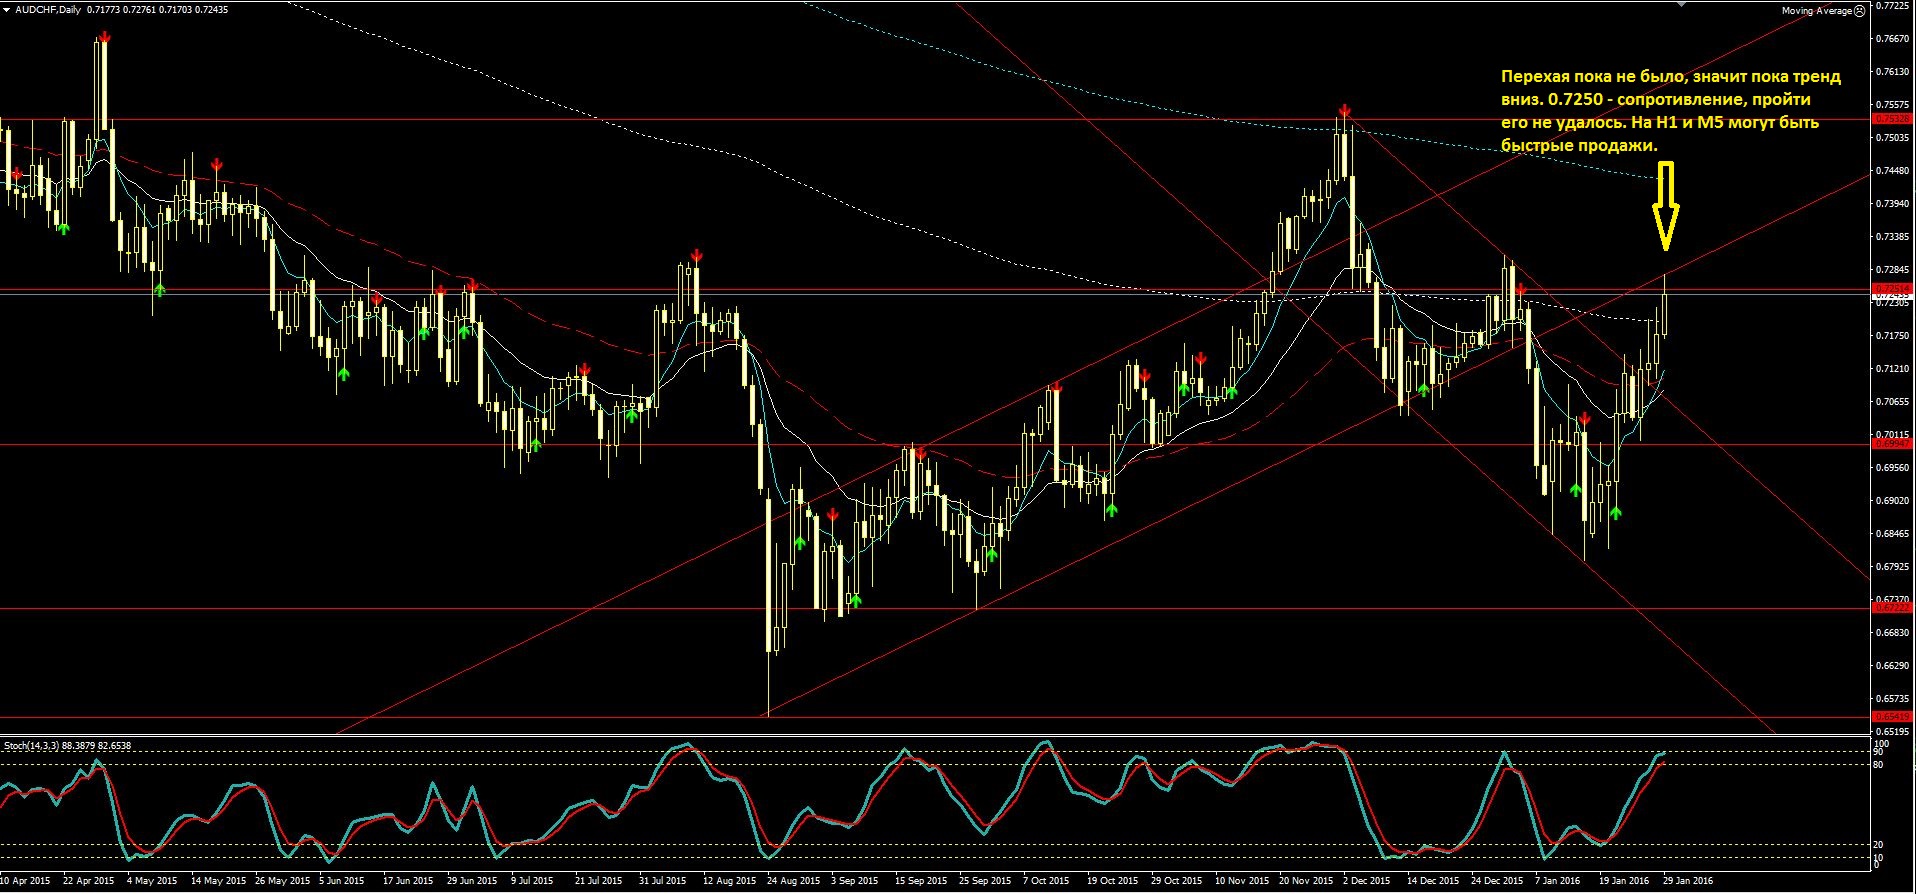1916x894 pixels.
Task: Click the 0.69020 price scale value
Action: 1891,501
